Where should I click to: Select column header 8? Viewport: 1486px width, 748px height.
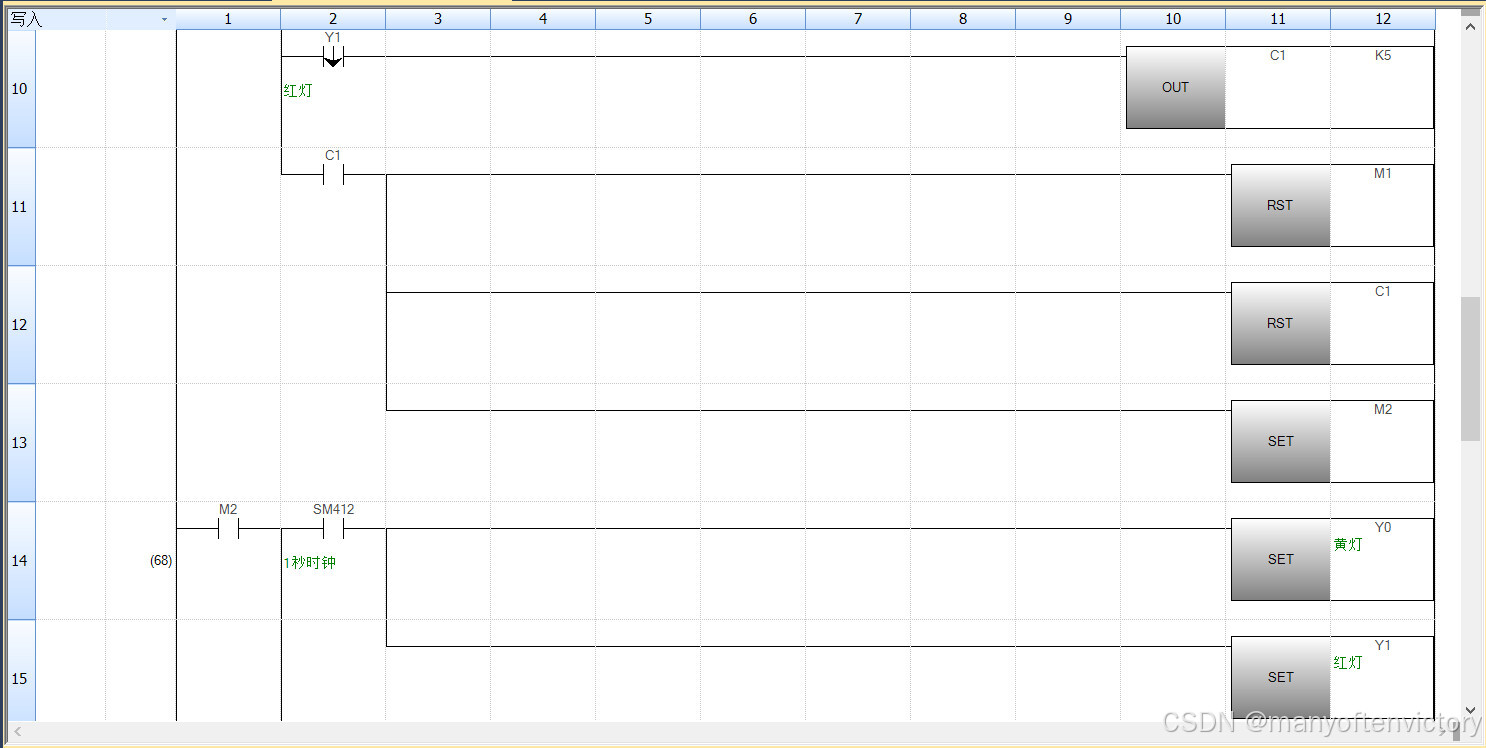click(963, 19)
